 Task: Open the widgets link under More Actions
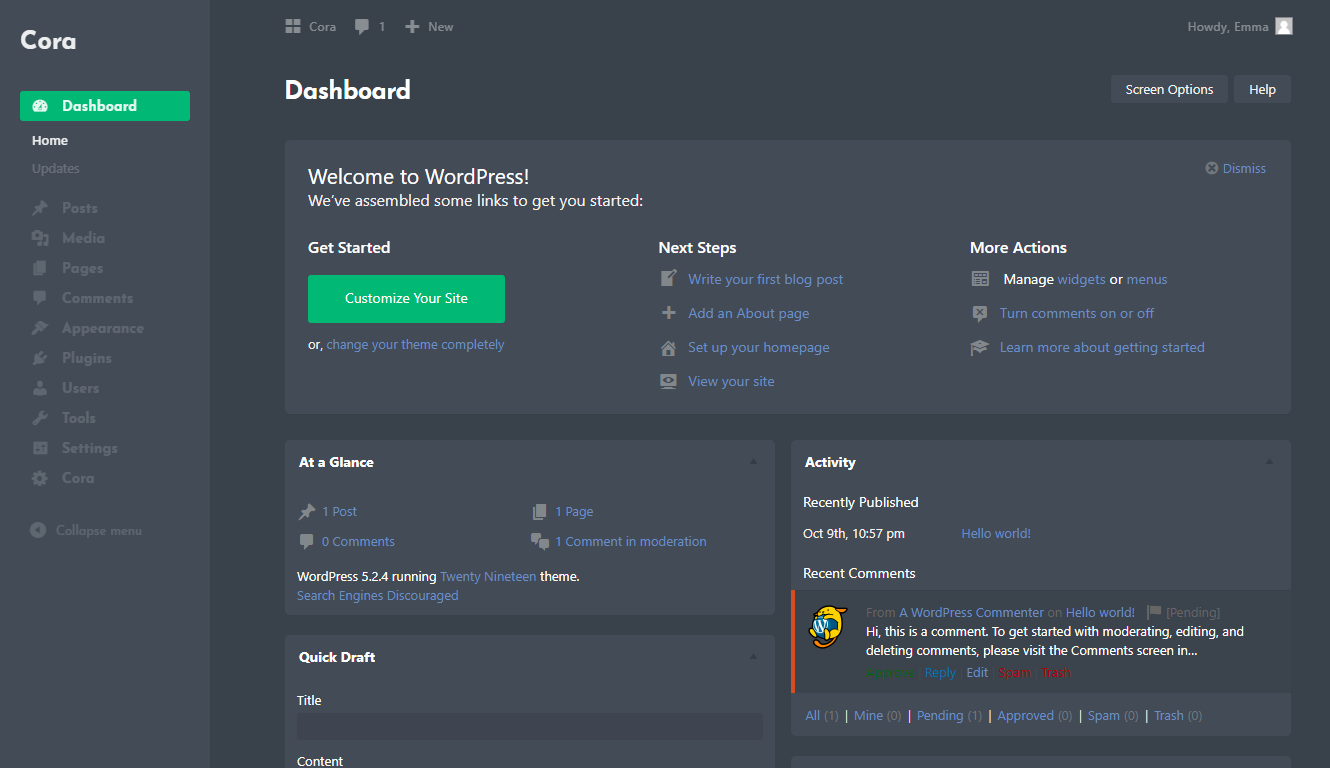(1081, 280)
